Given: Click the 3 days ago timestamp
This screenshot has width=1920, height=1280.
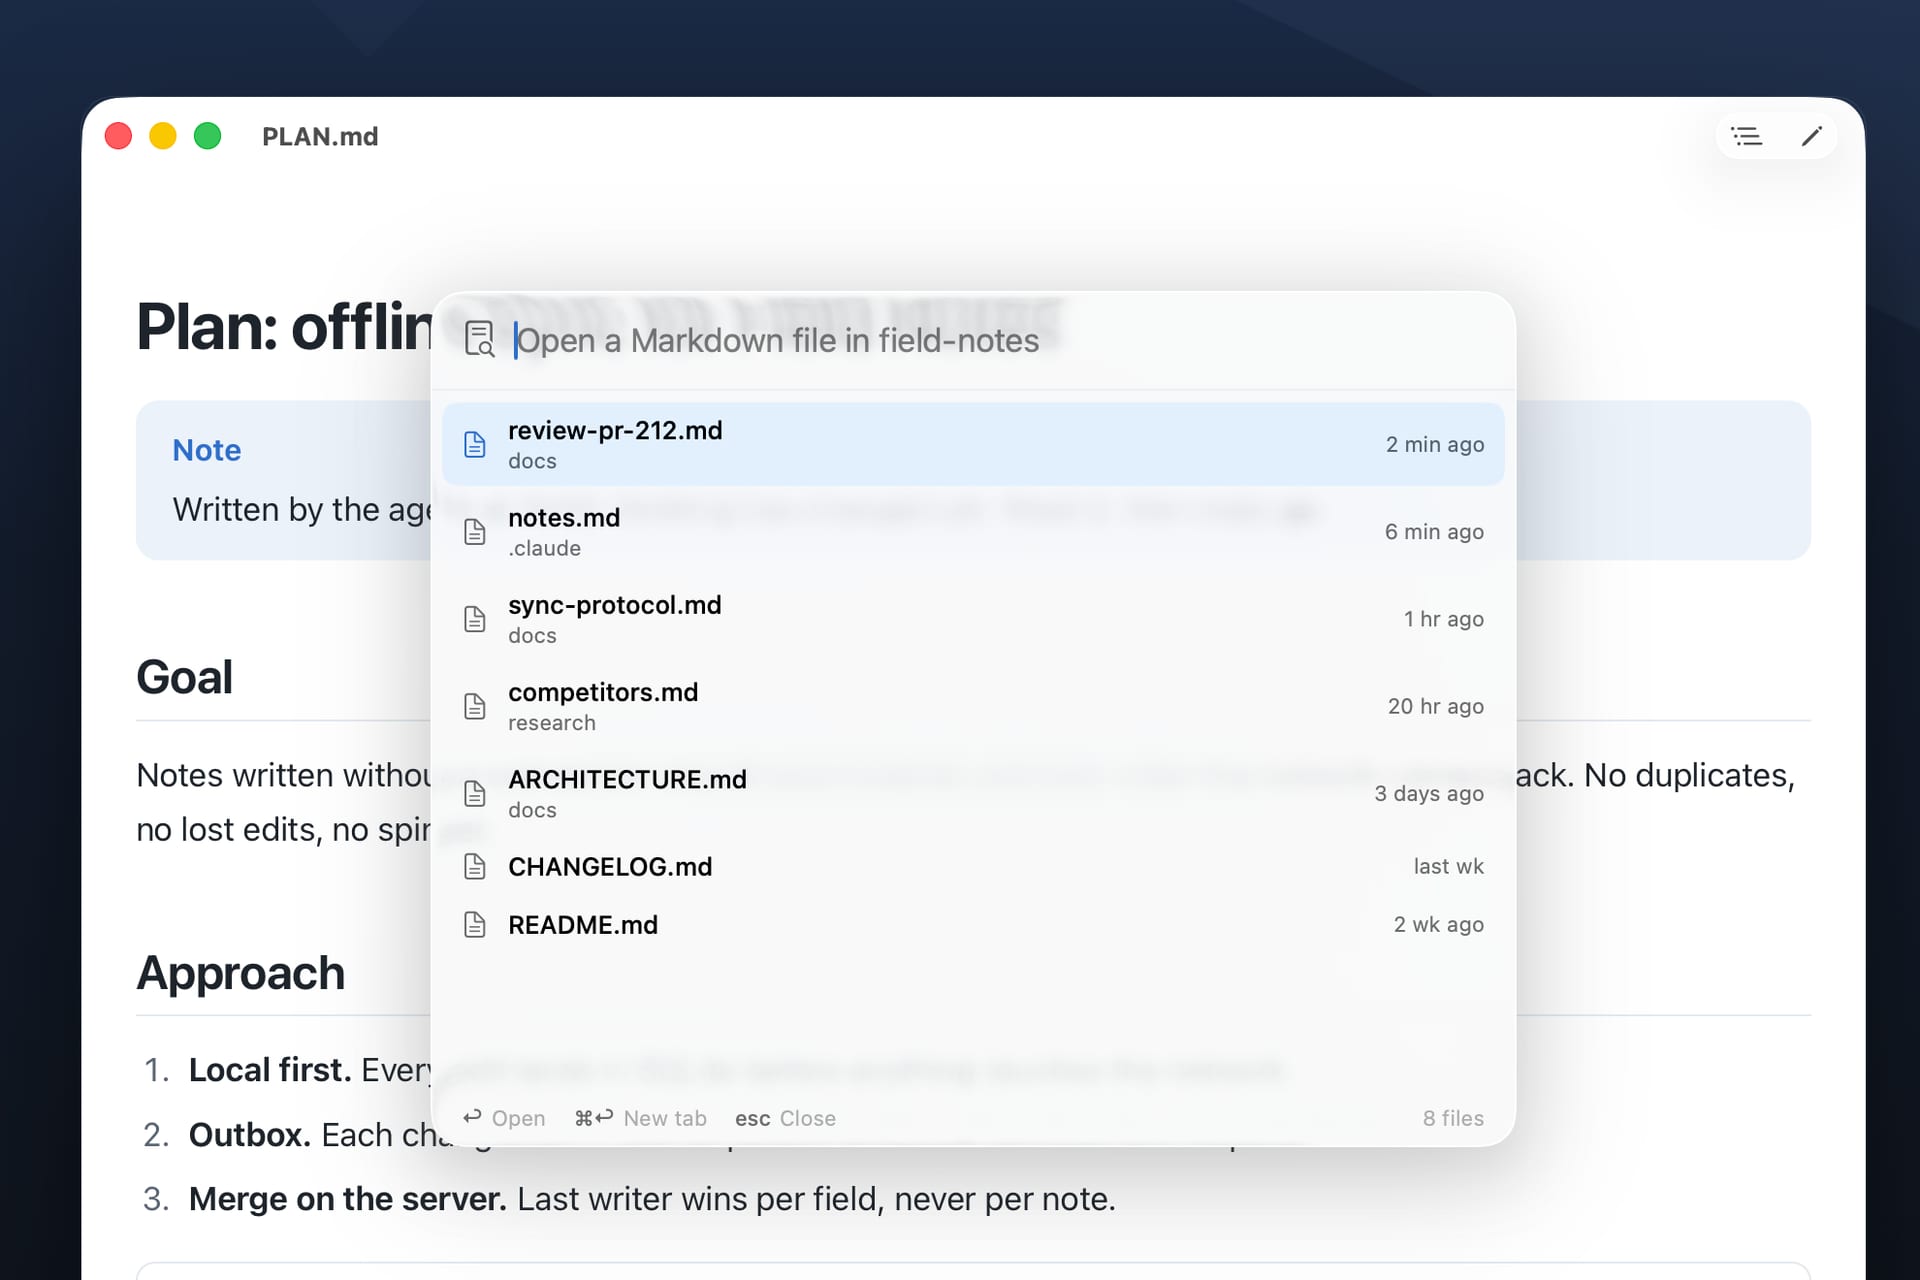Looking at the screenshot, I should pyautogui.click(x=1429, y=793).
